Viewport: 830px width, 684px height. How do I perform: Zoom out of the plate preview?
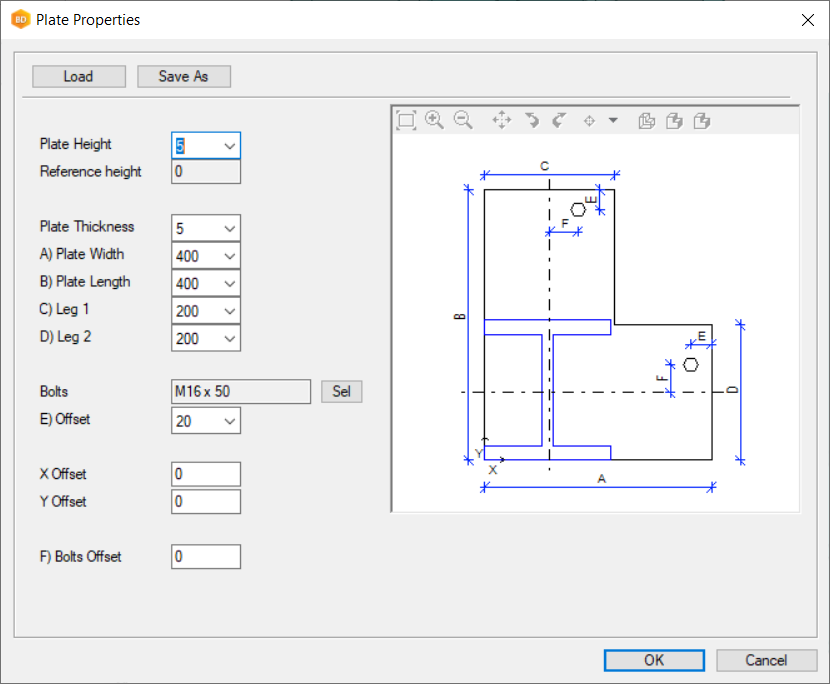tap(463, 120)
